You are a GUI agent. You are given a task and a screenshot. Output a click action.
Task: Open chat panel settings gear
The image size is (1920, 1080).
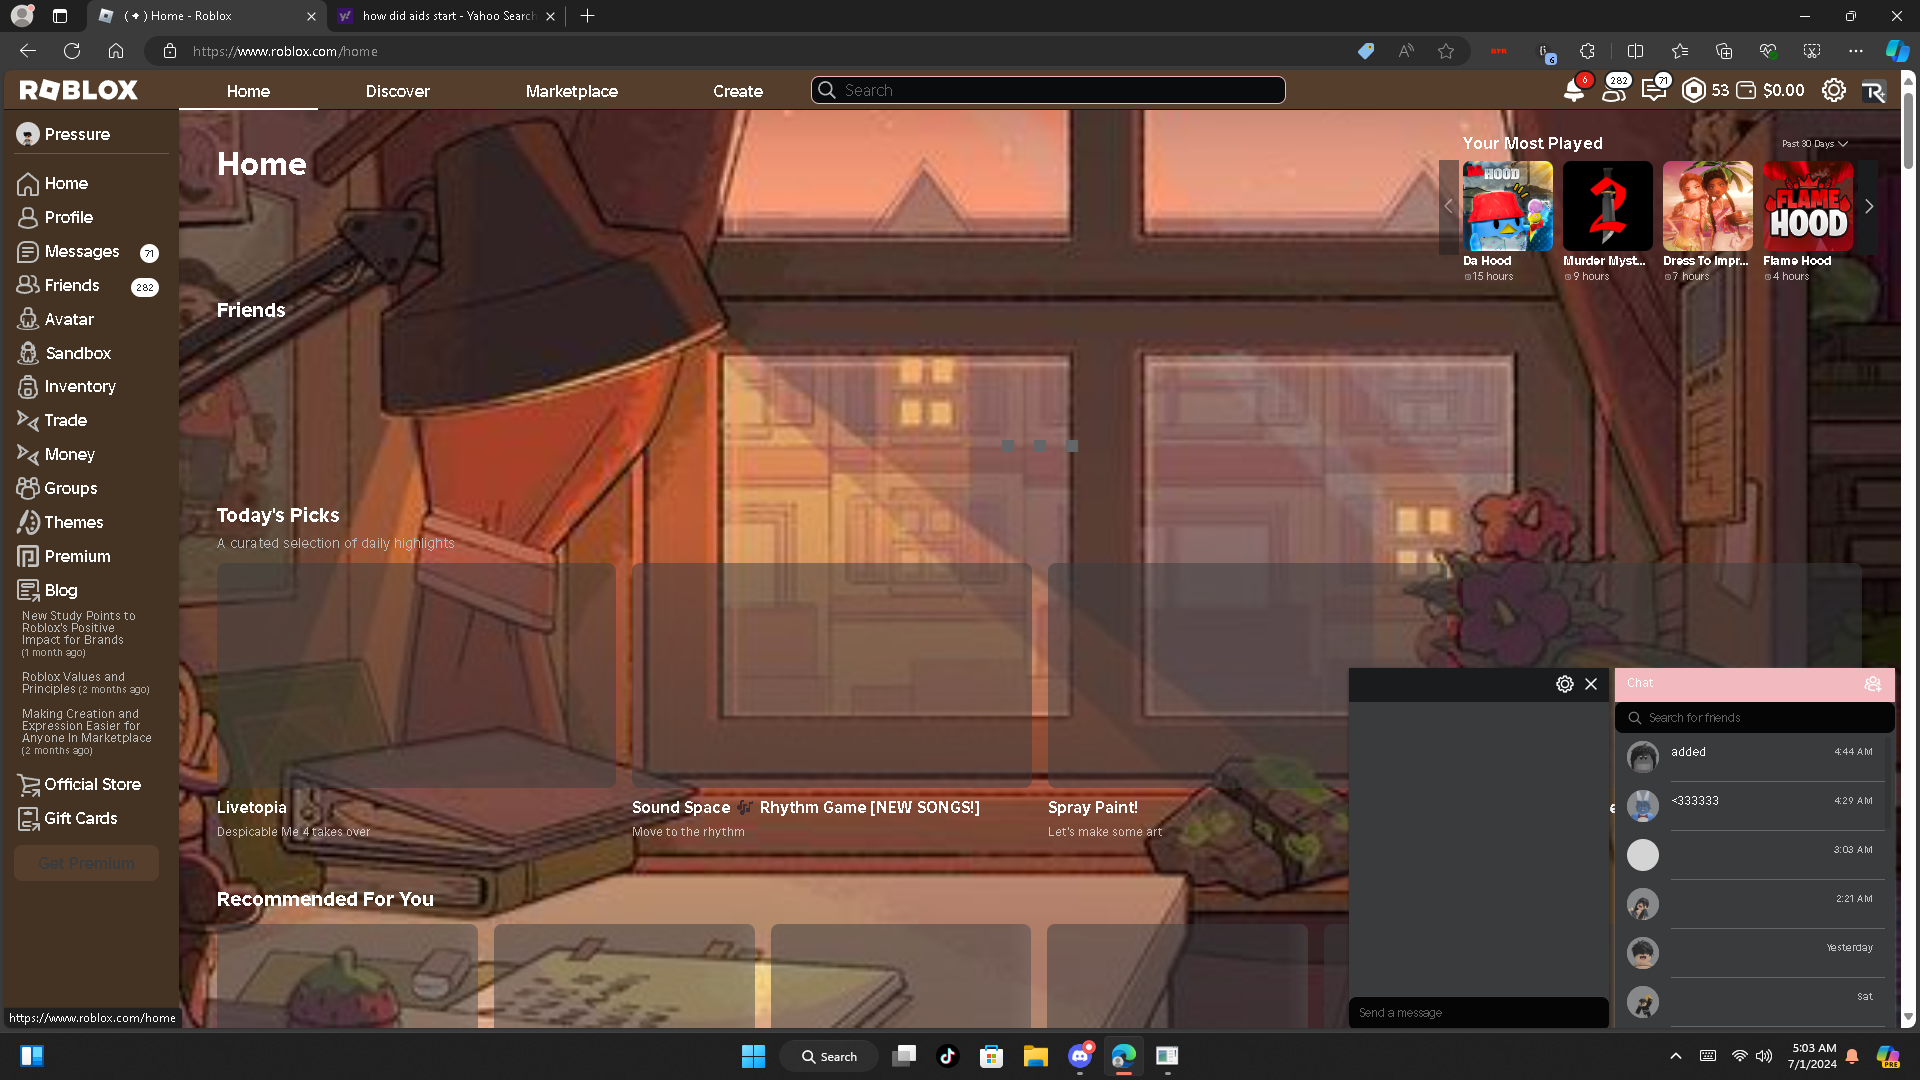[1564, 684]
